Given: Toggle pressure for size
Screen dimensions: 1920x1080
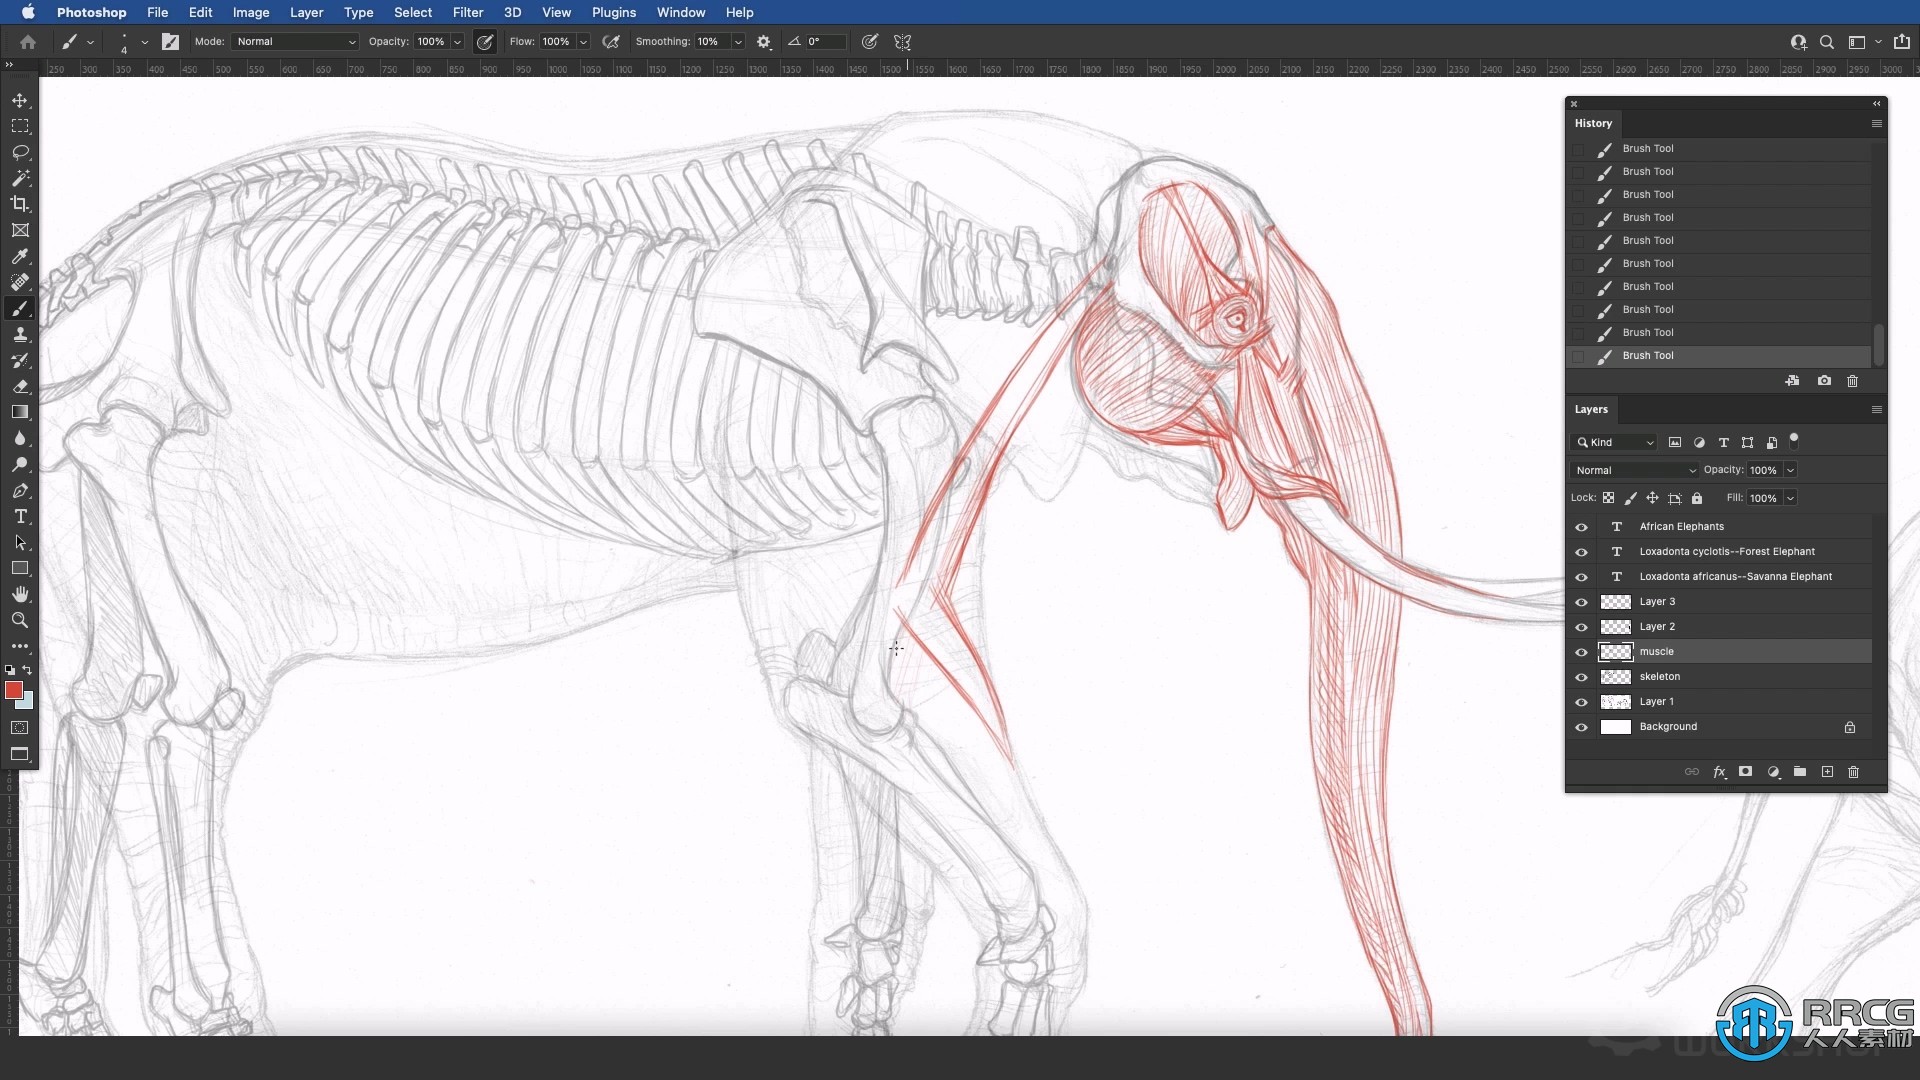Looking at the screenshot, I should pos(870,42).
